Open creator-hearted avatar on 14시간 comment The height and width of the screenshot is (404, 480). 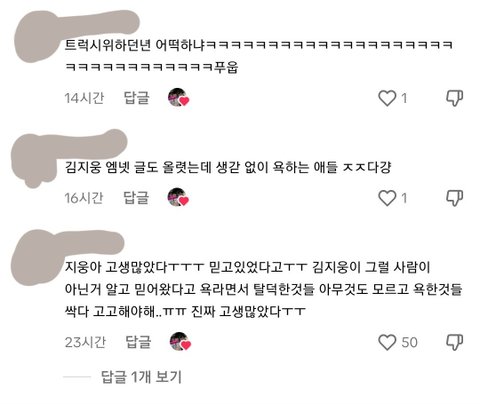(x=179, y=98)
